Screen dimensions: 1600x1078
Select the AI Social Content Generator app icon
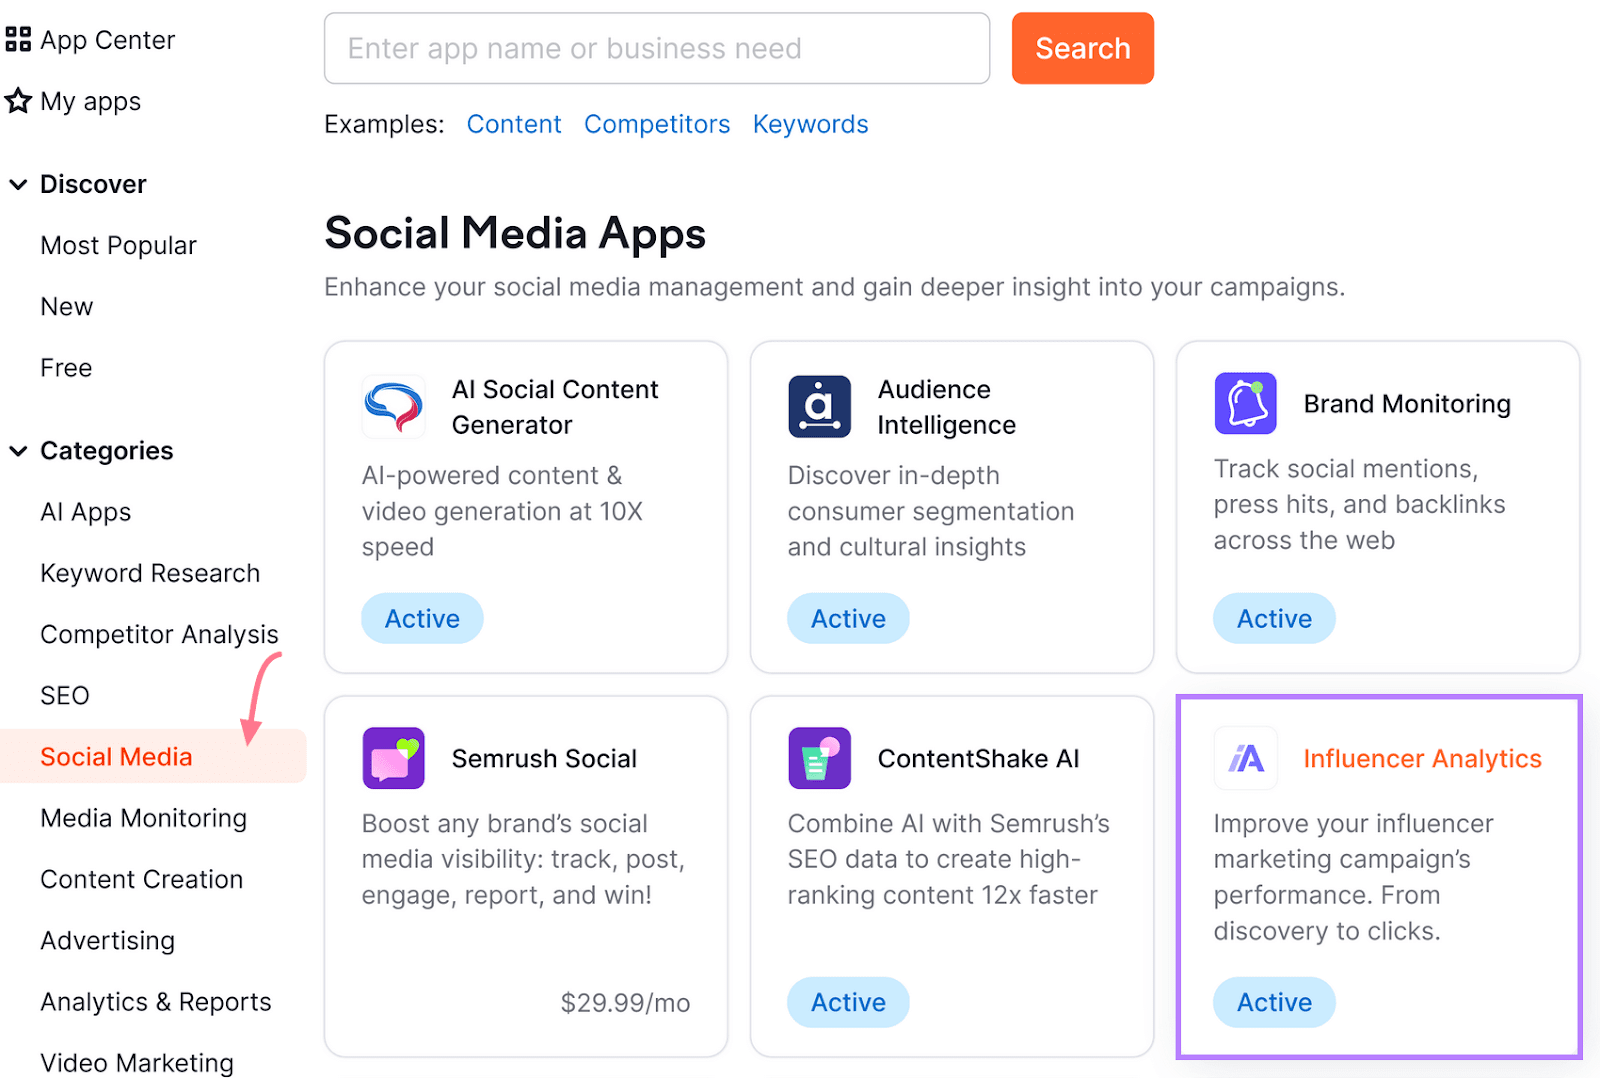pos(393,406)
